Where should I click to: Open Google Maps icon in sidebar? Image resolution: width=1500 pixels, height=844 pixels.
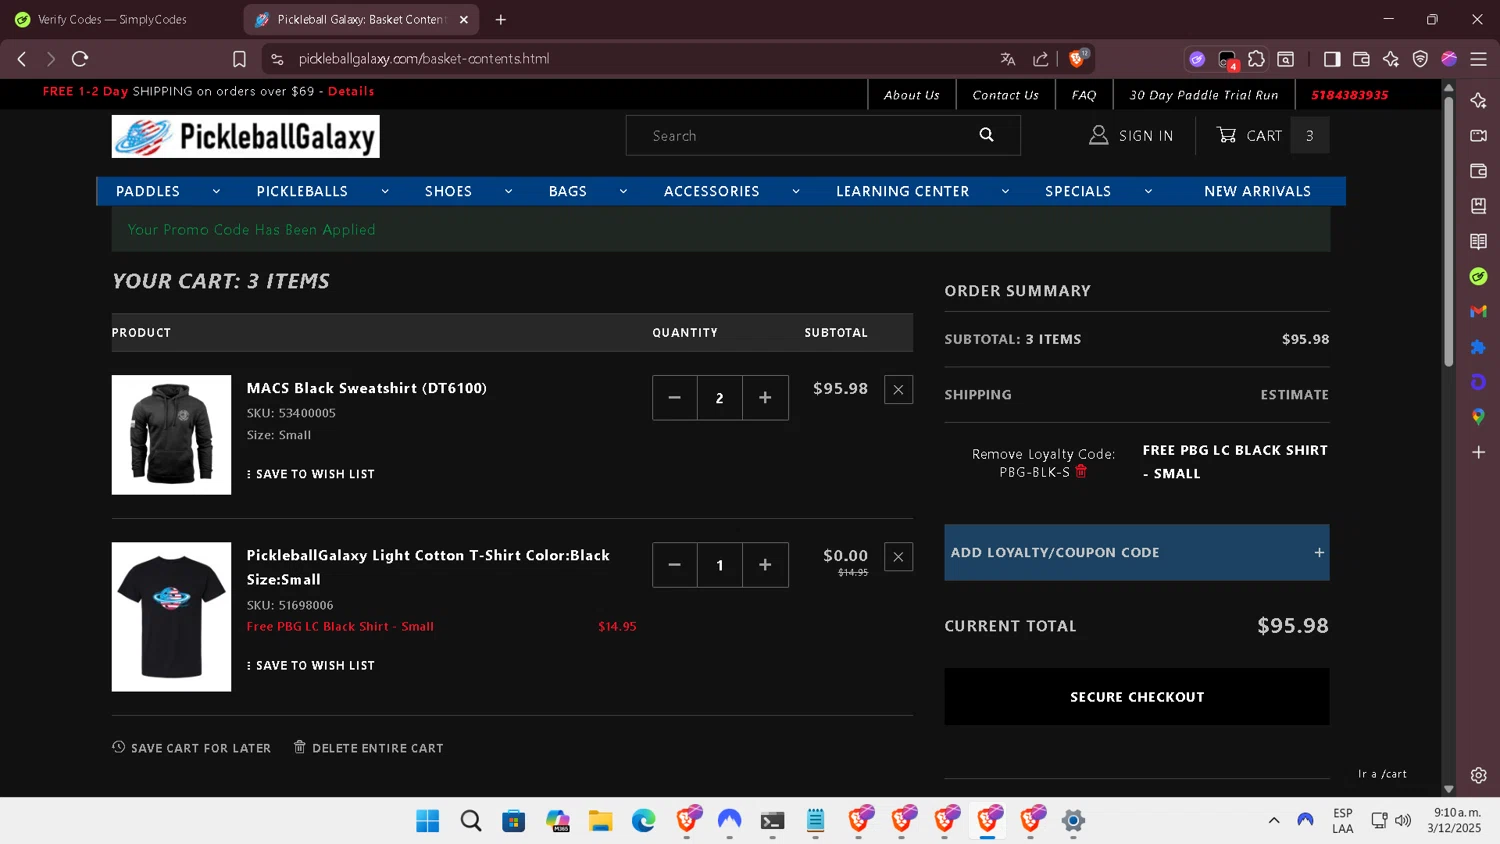coord(1478,417)
